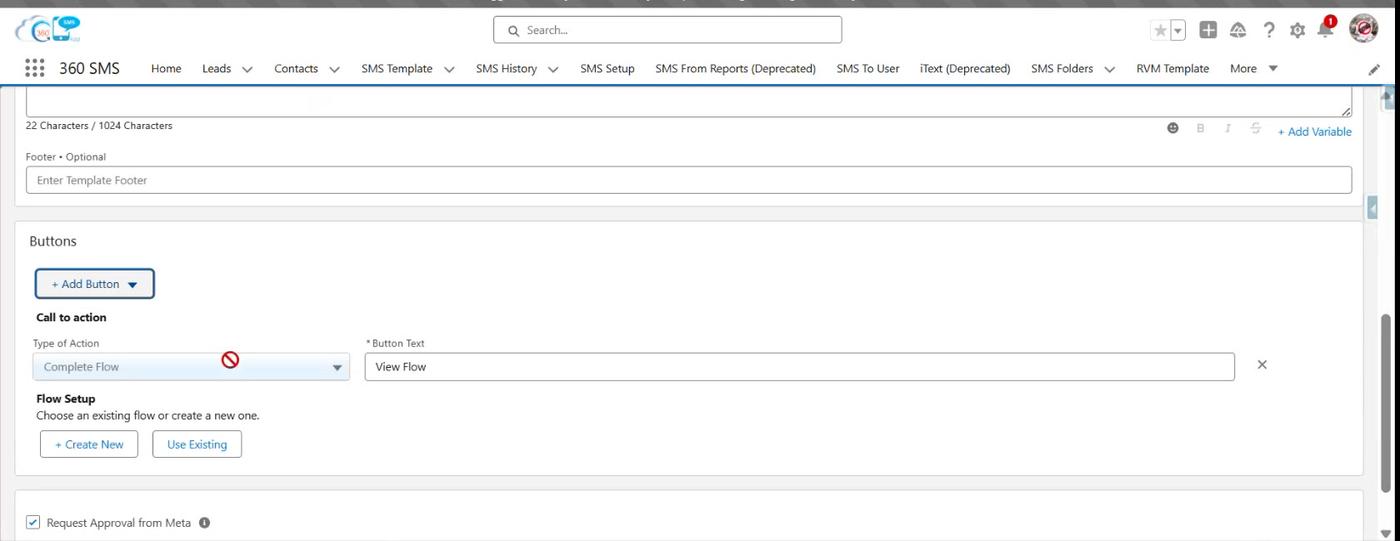Toggle italic formatting

pyautogui.click(x=1227, y=129)
